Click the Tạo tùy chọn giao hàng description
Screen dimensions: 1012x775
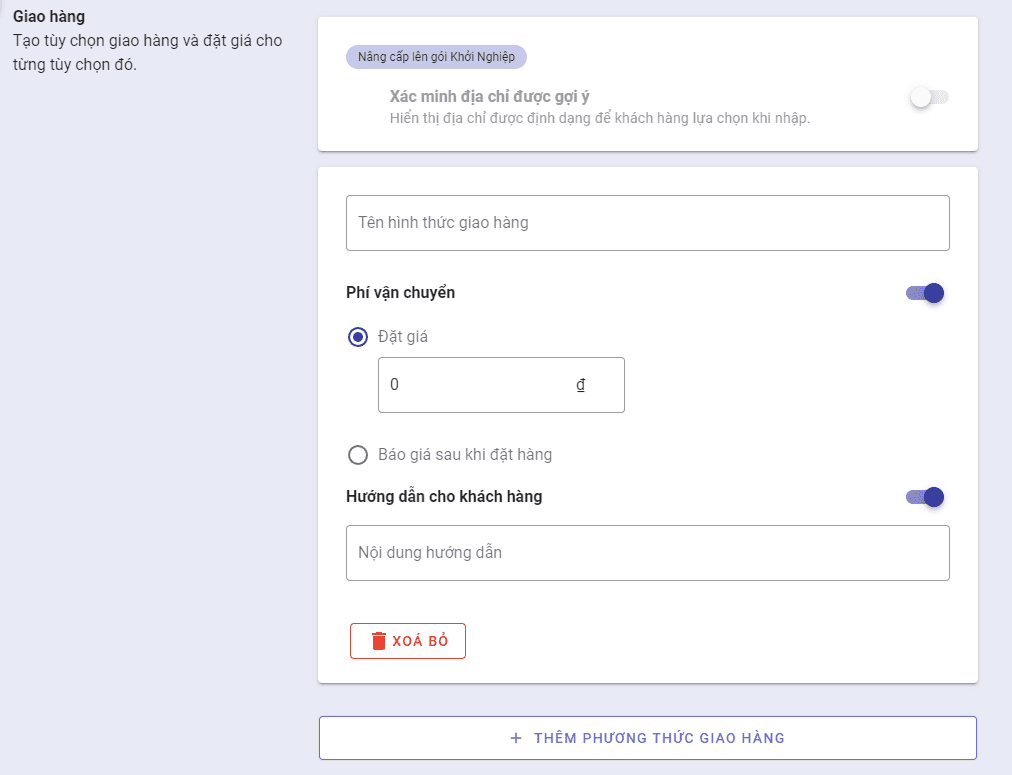[148, 53]
